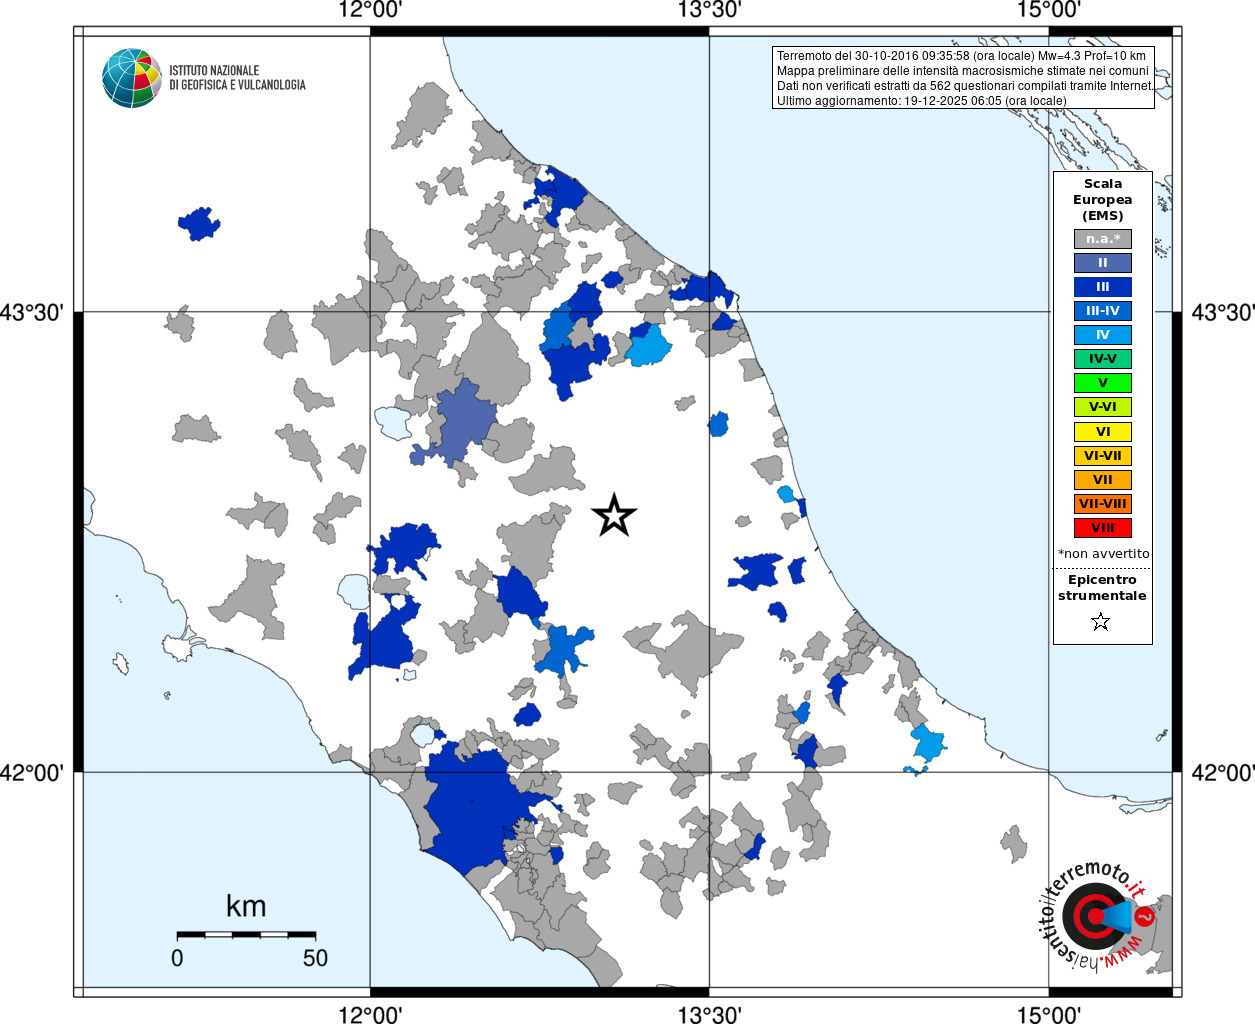Click the 'Epicentro strumentale' legend label

click(1102, 588)
